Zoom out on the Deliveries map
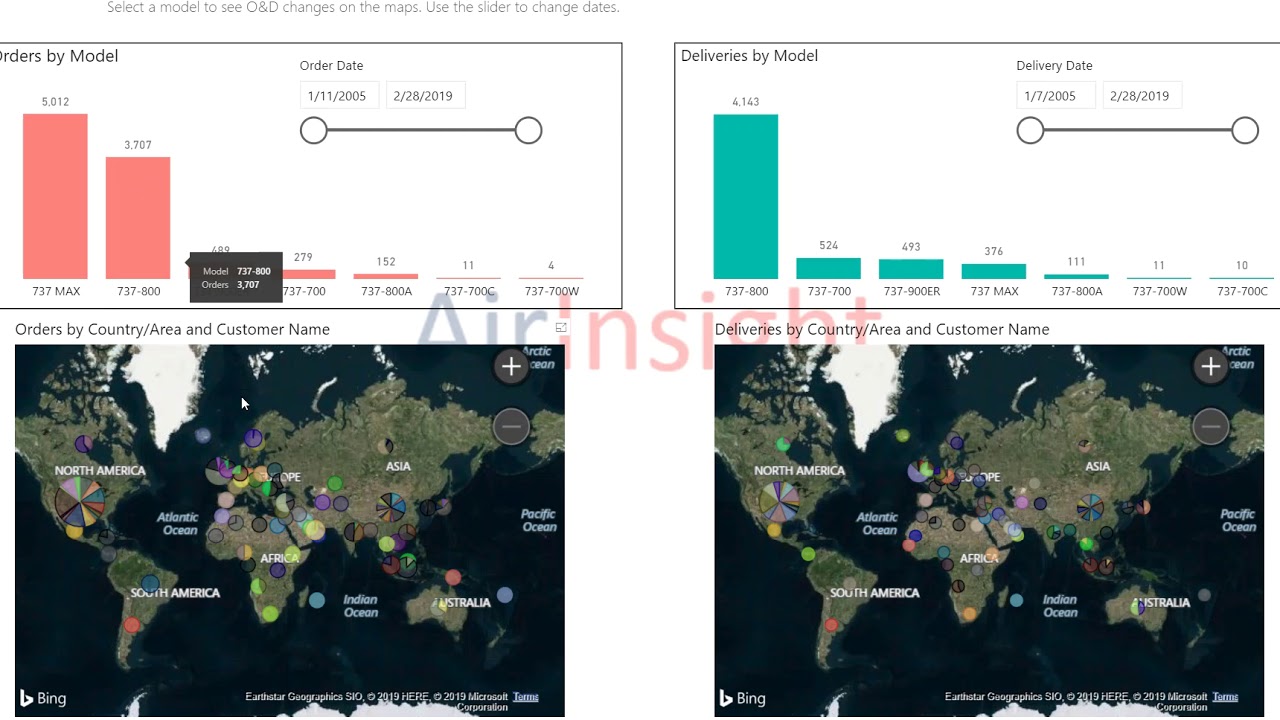Screen dimensions: 1280x720 [1210, 427]
